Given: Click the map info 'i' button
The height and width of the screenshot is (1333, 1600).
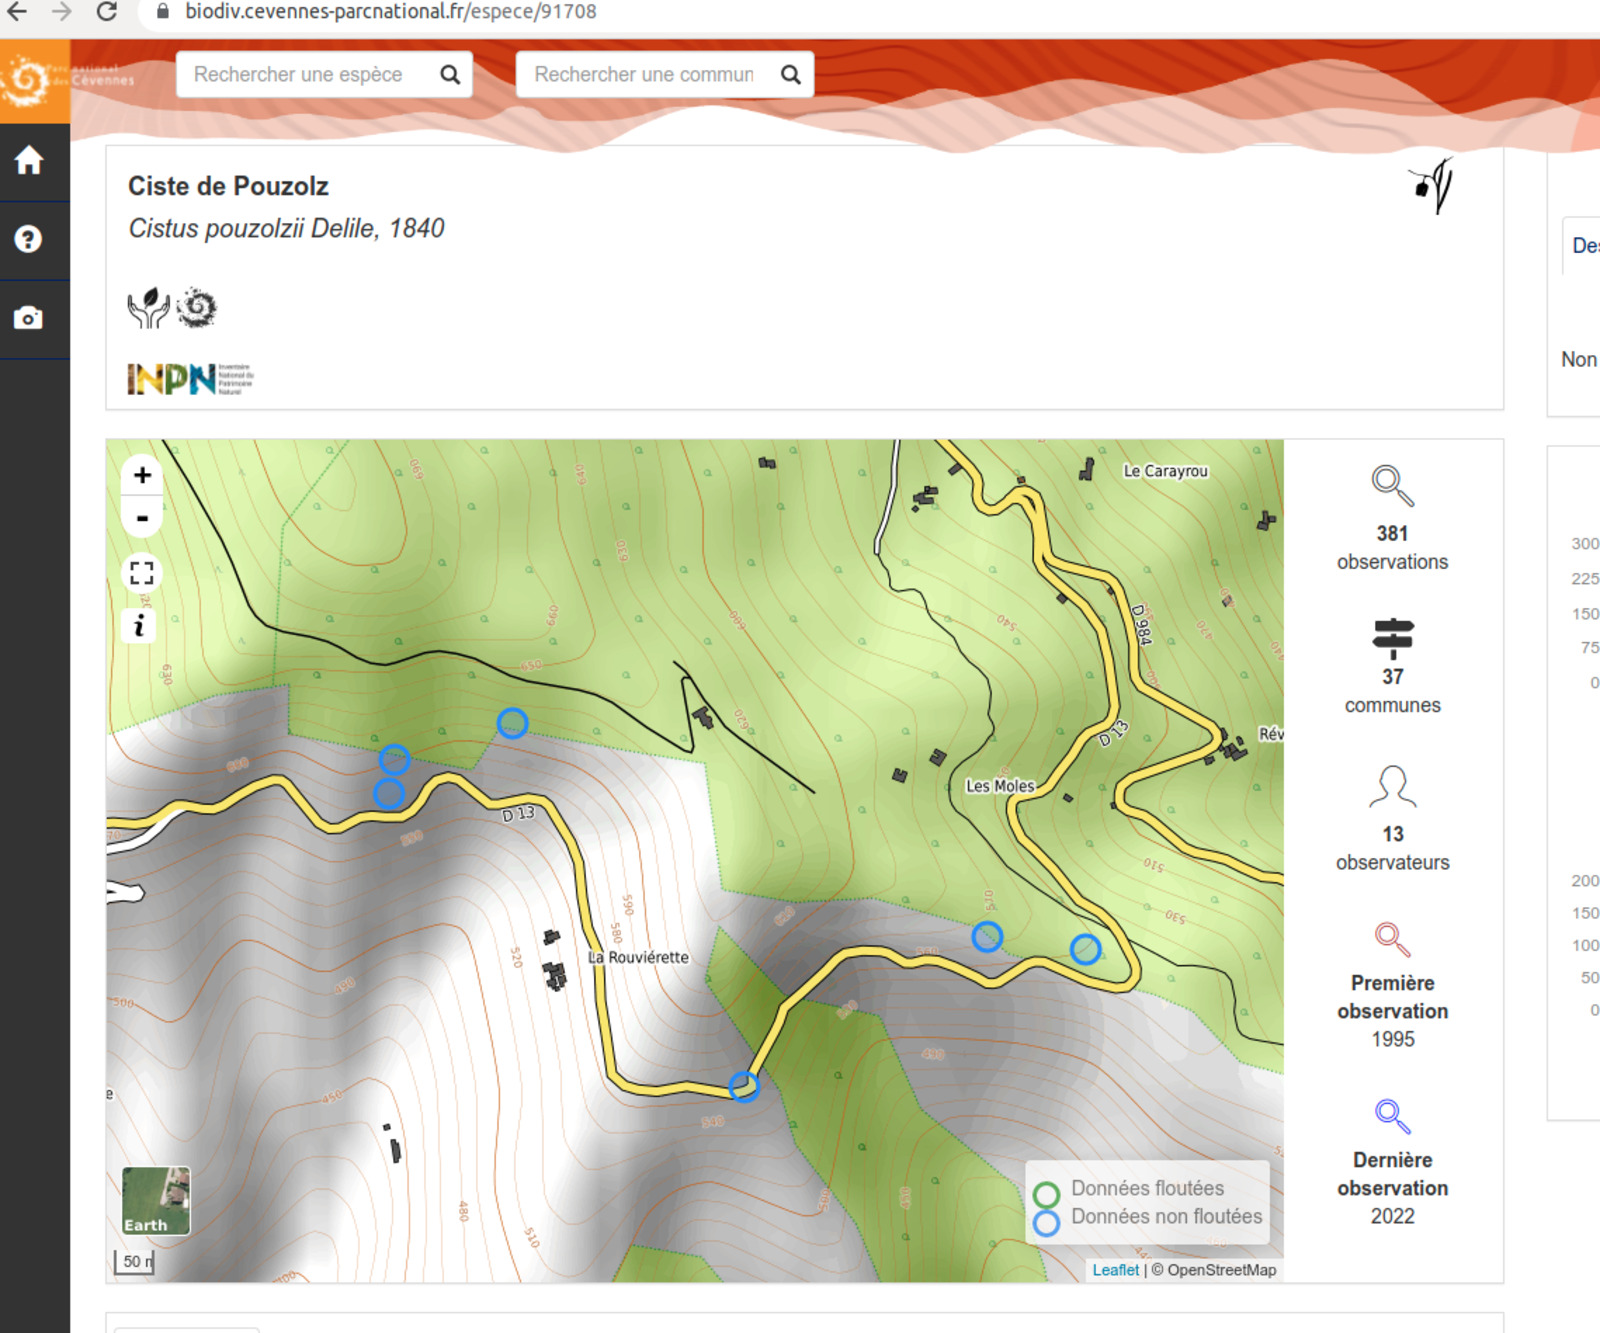Looking at the screenshot, I should coord(140,626).
